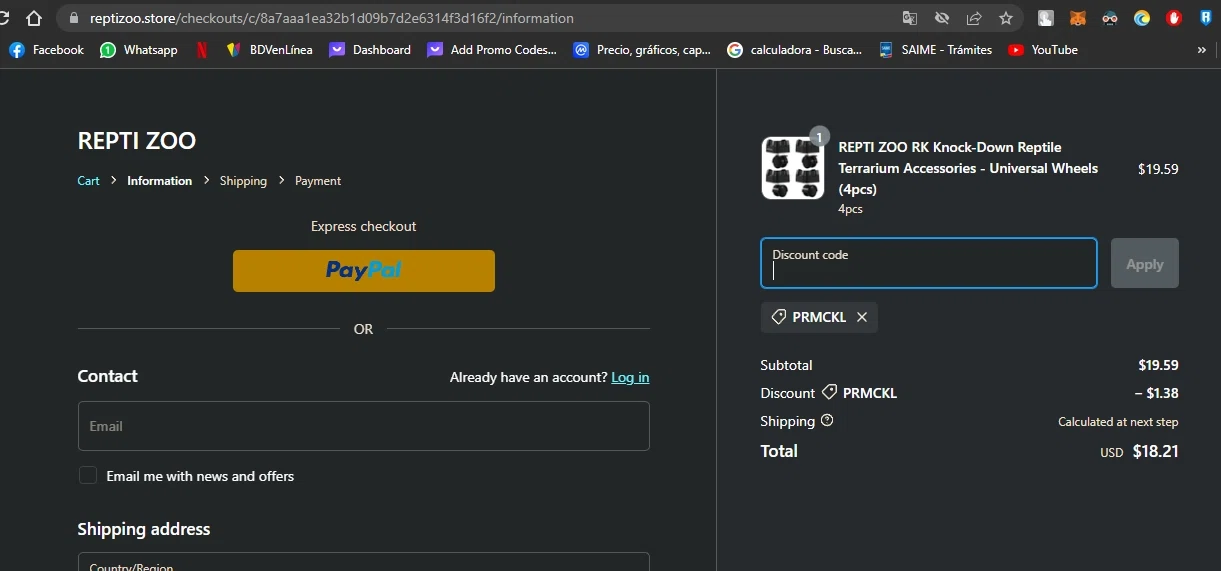Open the calculadora Google search bookmark
Viewport: 1221px width, 571px height.
[795, 49]
